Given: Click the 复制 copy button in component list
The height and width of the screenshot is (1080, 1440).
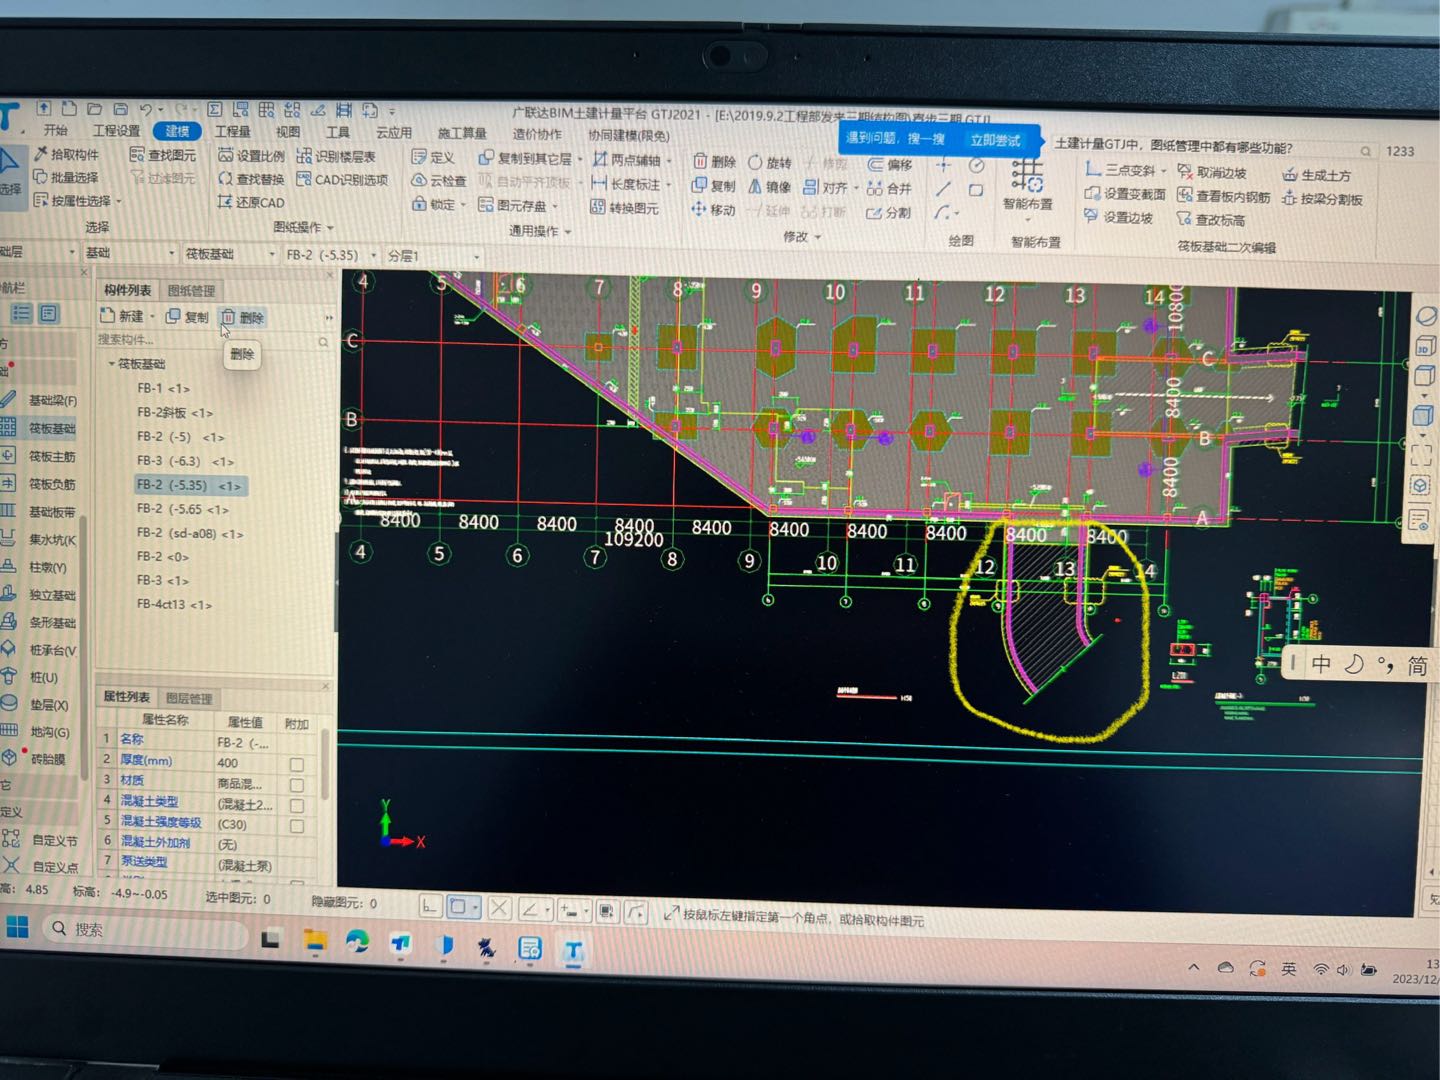Looking at the screenshot, I should (187, 317).
